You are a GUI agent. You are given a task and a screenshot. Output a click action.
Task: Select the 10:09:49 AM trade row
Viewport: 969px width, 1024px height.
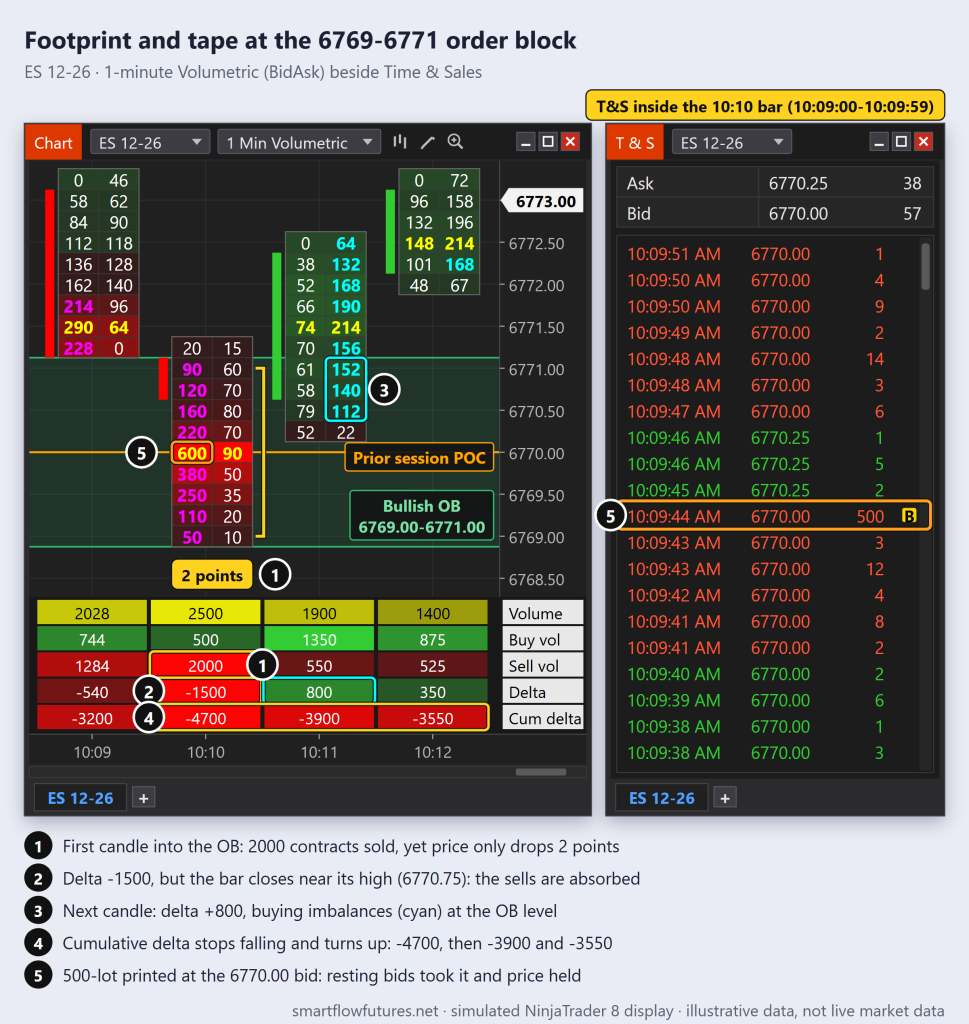769,332
